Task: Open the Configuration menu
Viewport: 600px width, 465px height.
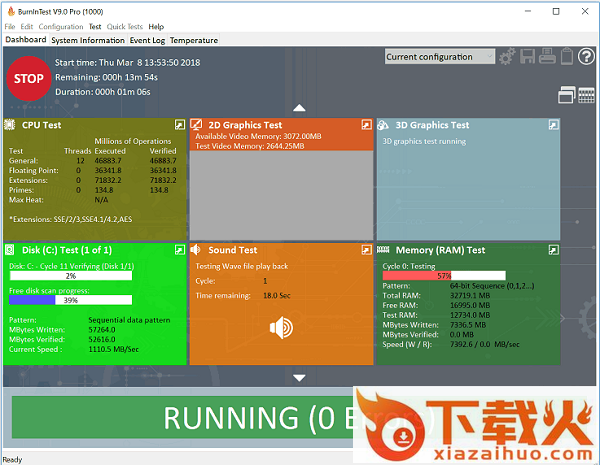Action: (x=61, y=27)
